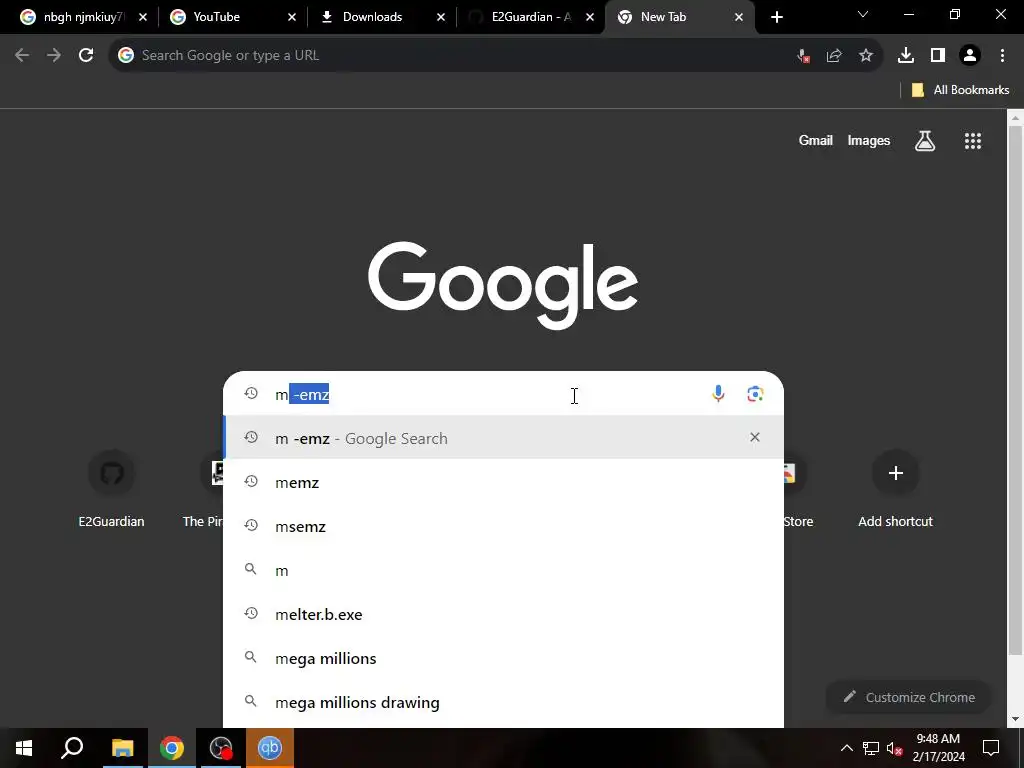Image resolution: width=1024 pixels, height=768 pixels.
Task: Close the Downloads tab
Action: pos(441,17)
